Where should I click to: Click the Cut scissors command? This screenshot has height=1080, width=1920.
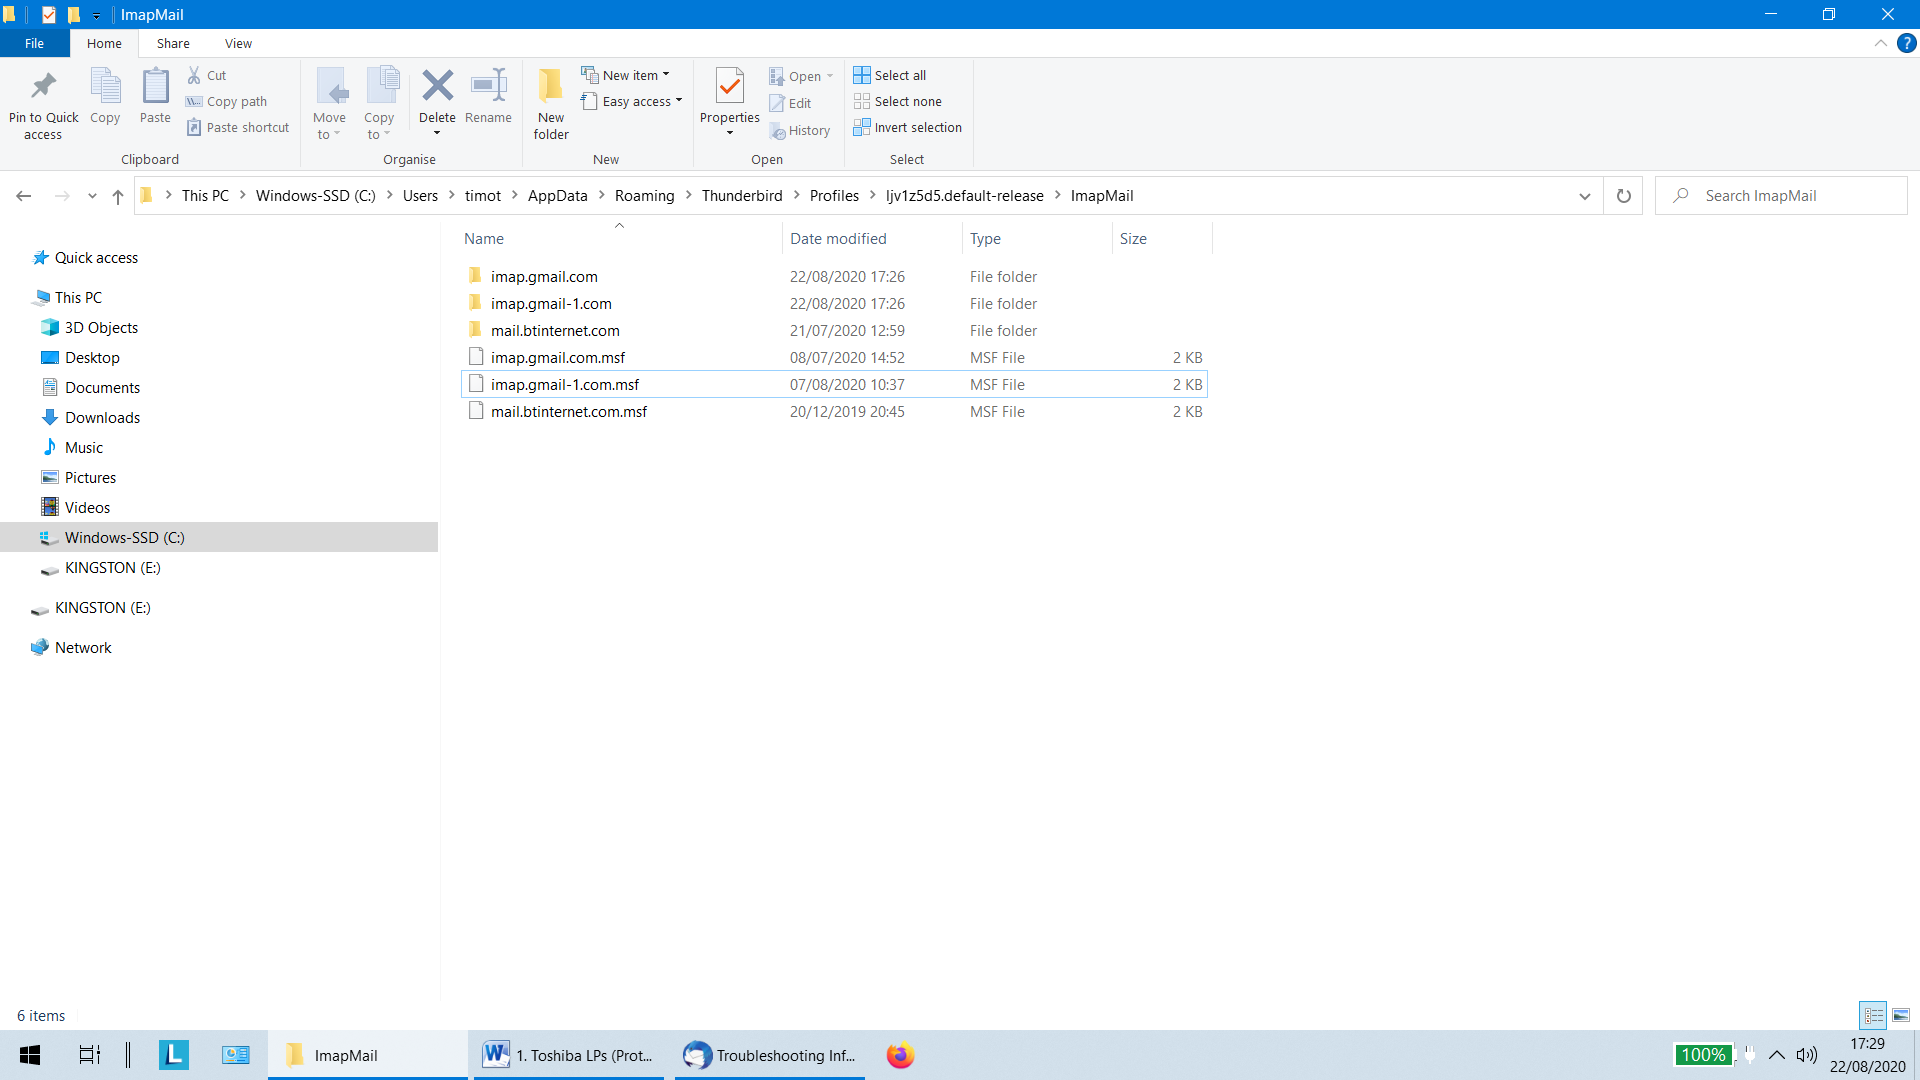[x=207, y=75]
